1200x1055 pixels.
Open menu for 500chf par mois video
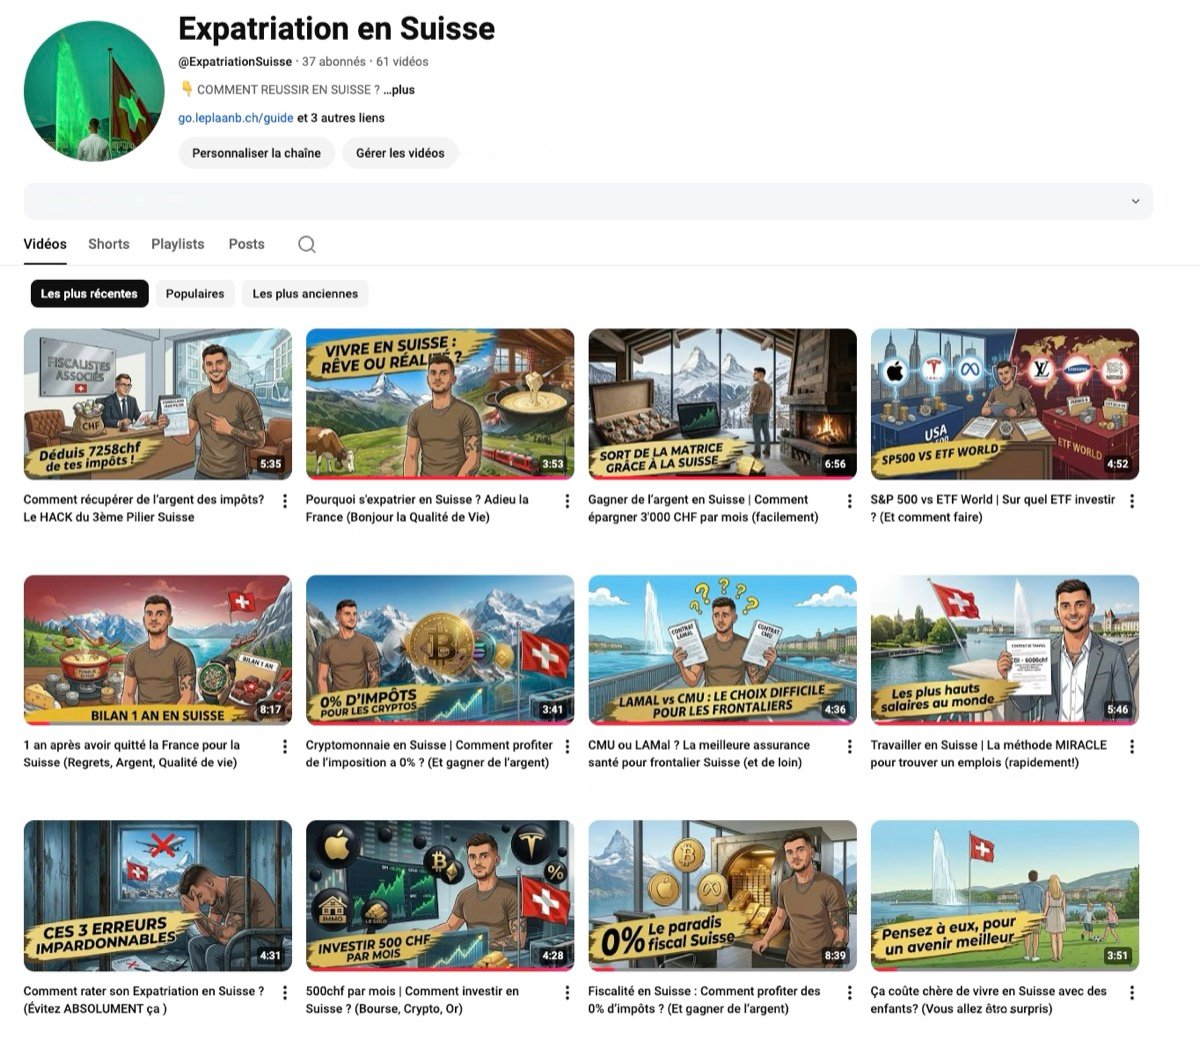click(567, 993)
